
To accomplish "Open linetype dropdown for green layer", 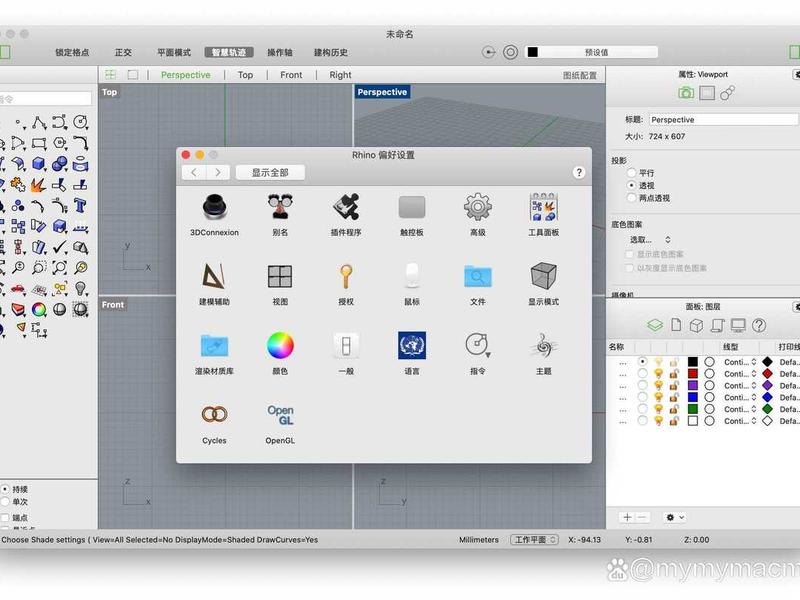I will pos(740,409).
